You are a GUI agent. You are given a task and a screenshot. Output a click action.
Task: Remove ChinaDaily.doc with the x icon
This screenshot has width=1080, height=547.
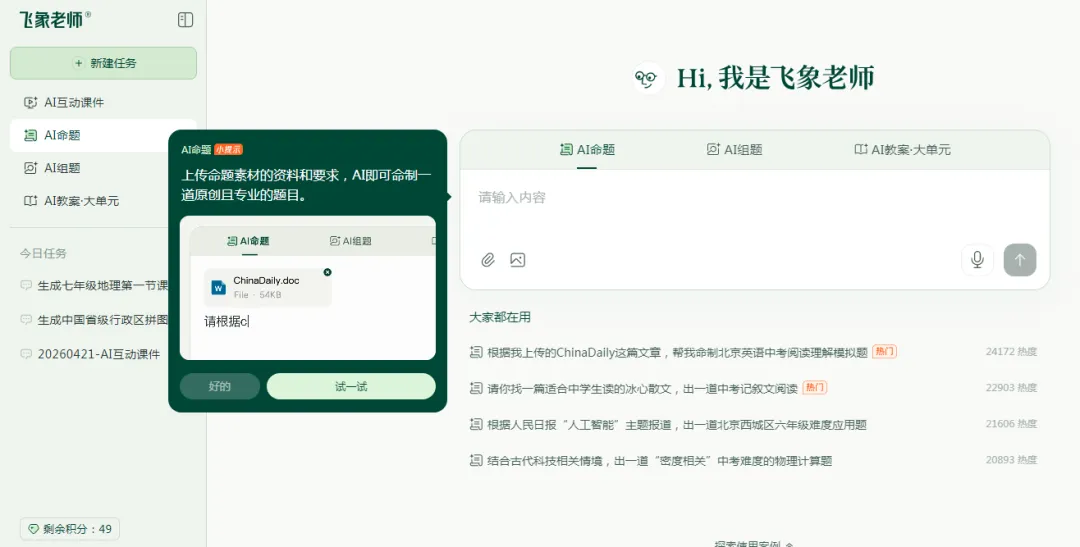click(x=327, y=272)
